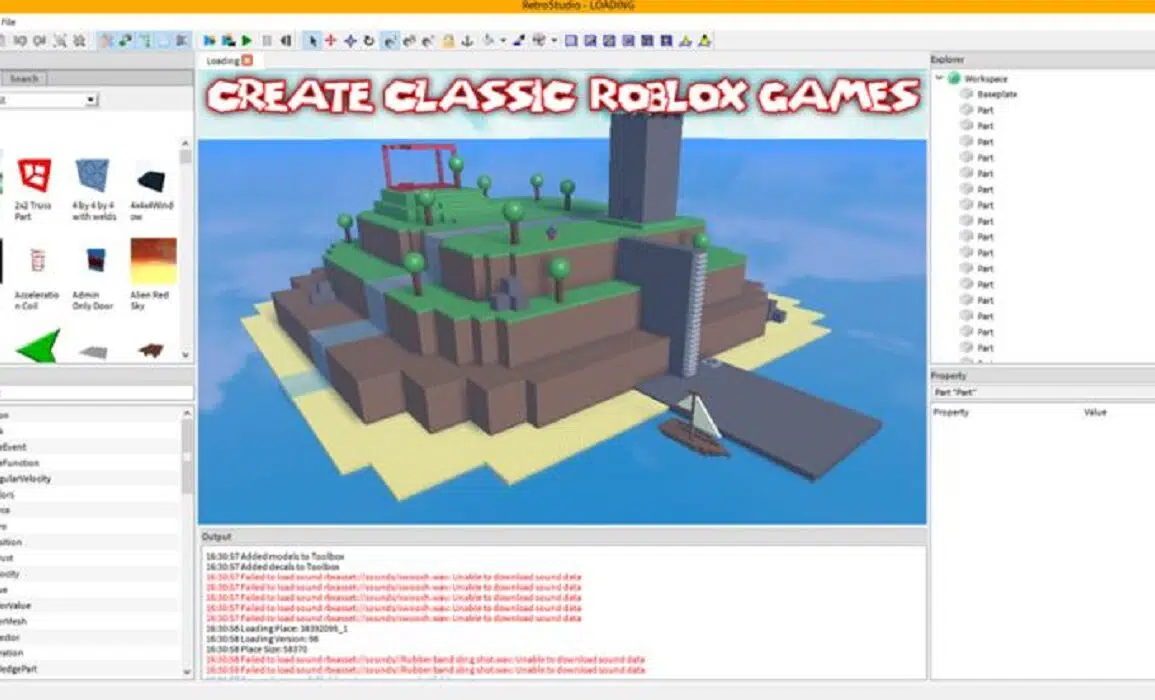1155x700 pixels.
Task: Click the "Added decals to Toolbox" output line
Action: (273, 567)
